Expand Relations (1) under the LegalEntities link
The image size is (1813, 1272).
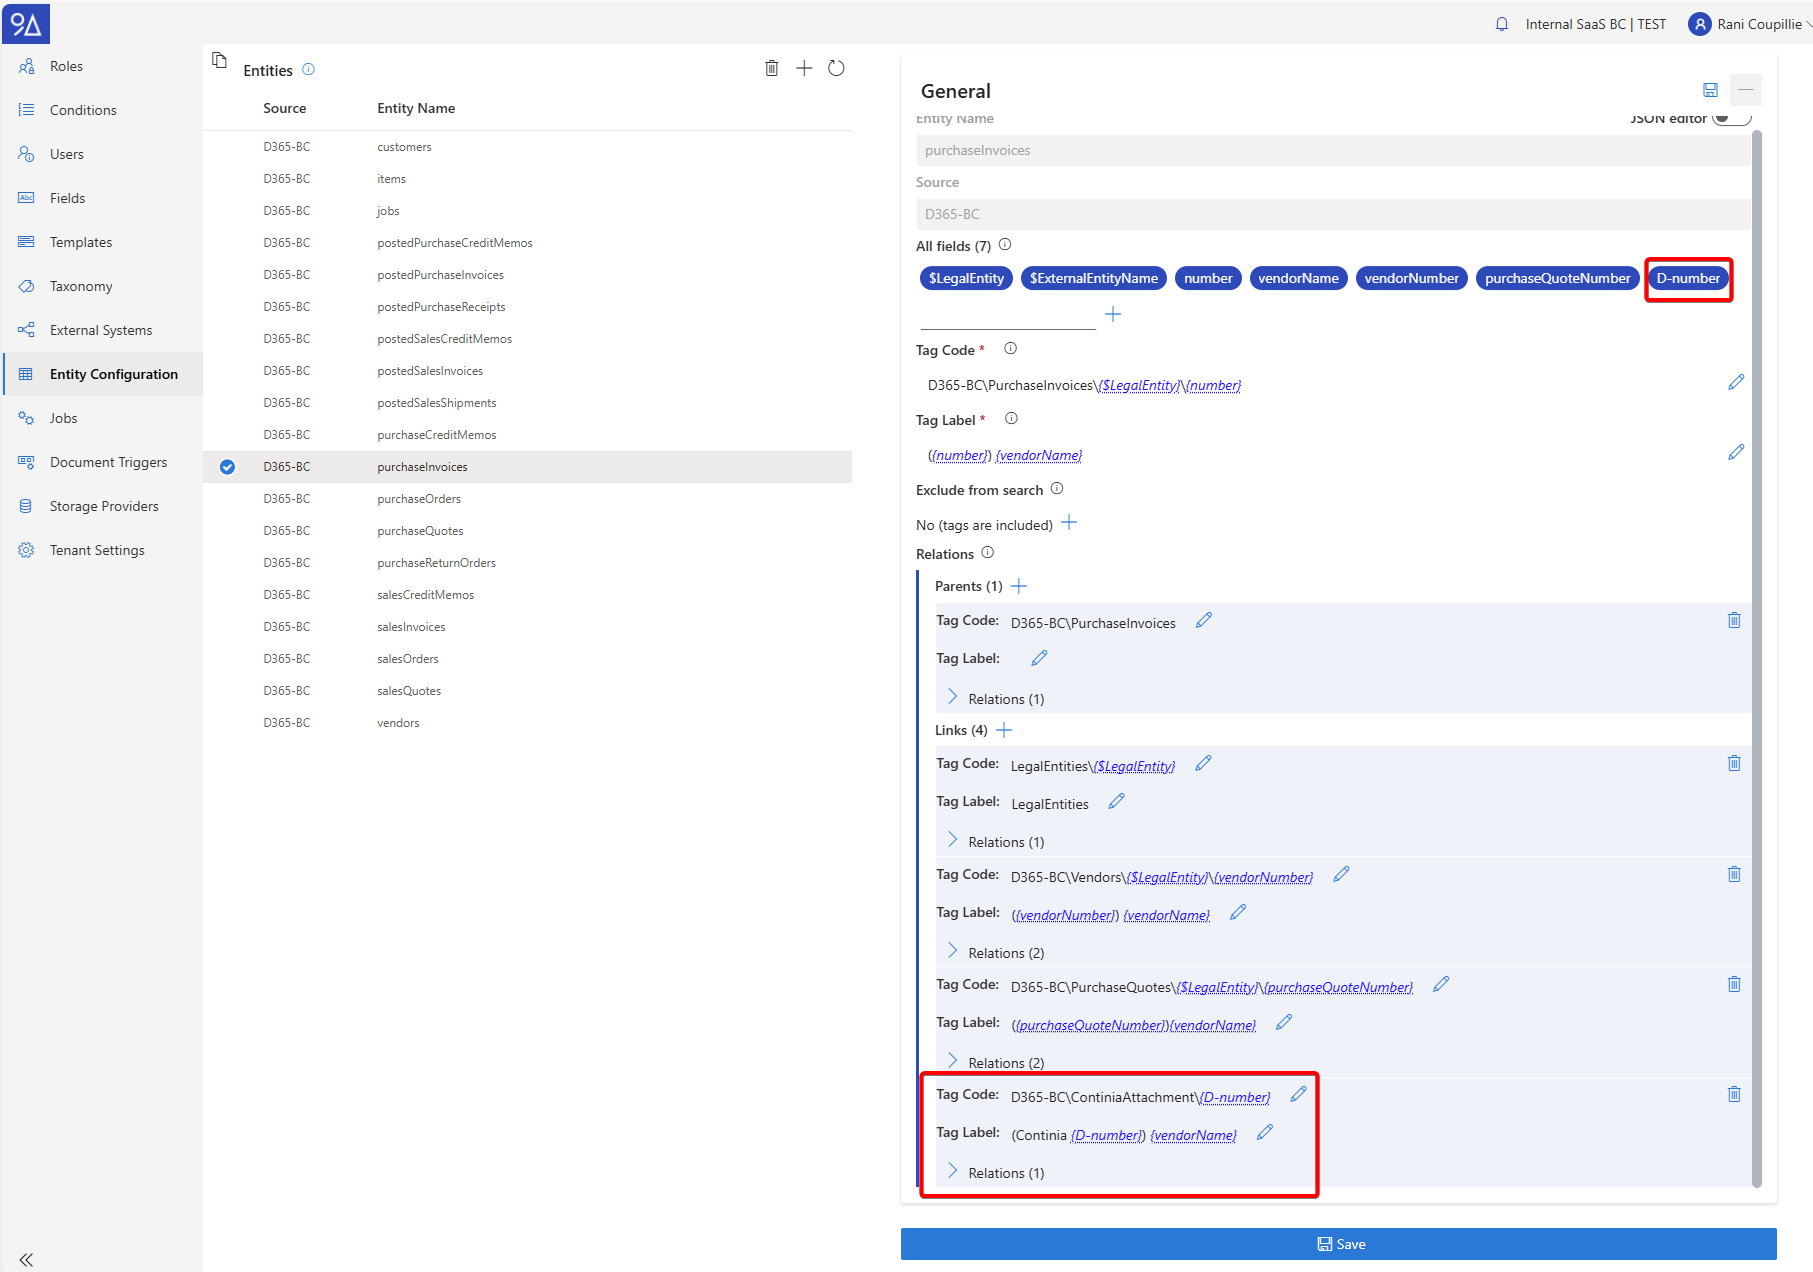[x=952, y=841]
